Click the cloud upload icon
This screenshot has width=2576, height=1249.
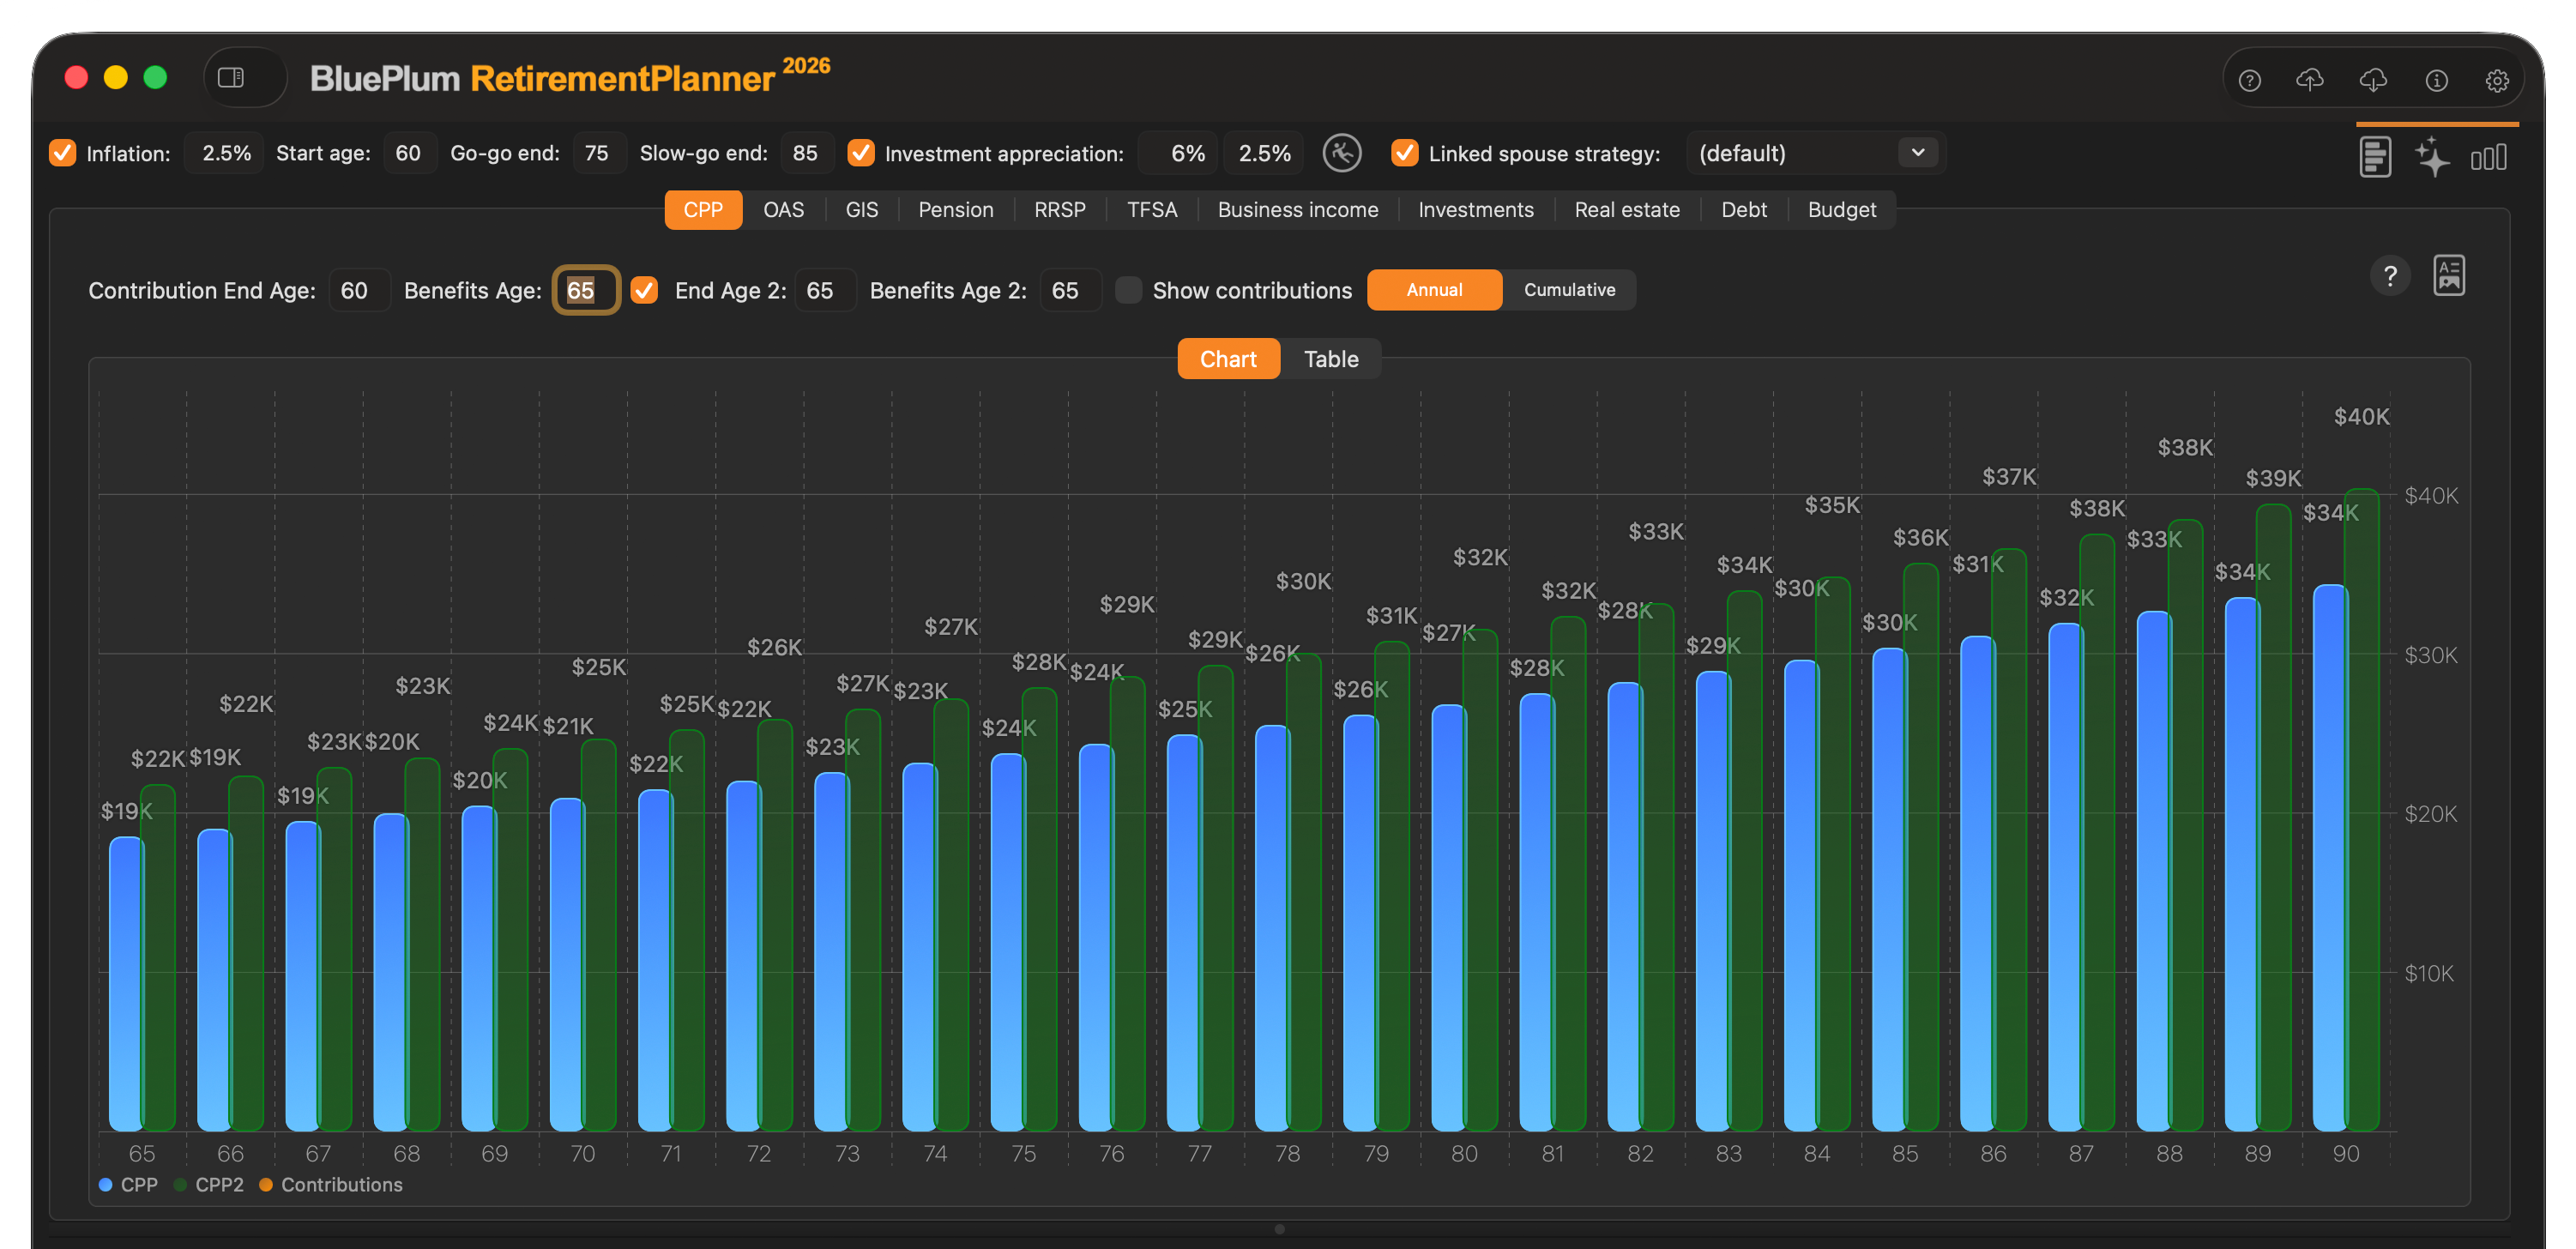pos(2310,80)
